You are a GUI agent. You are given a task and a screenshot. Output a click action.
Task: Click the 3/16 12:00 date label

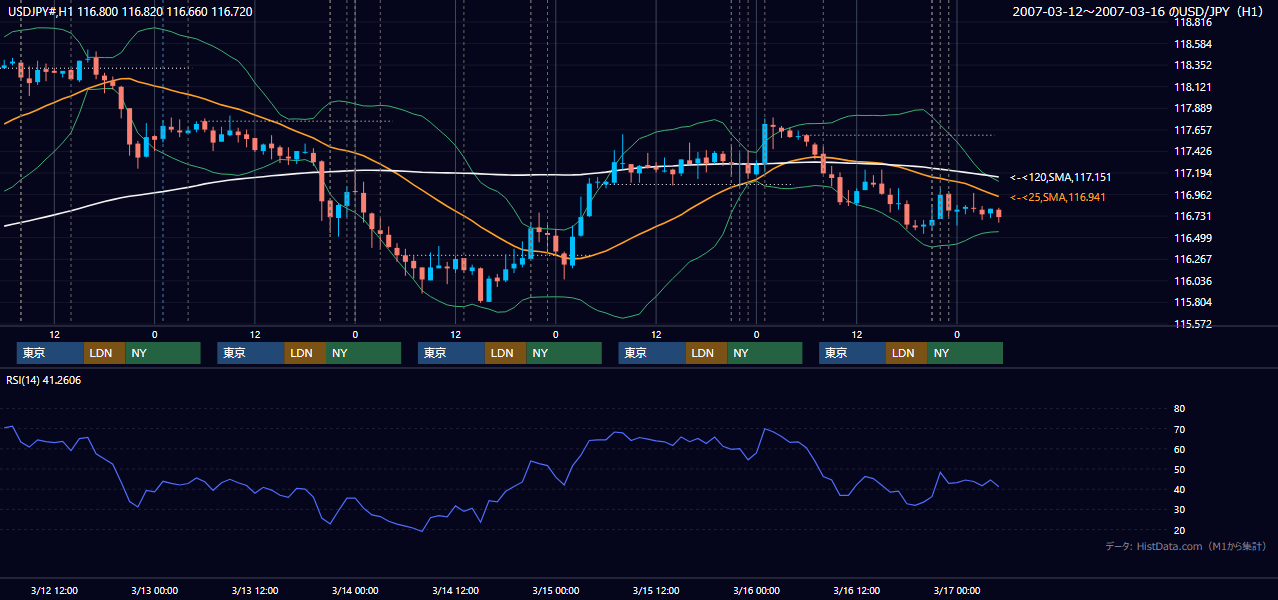(x=856, y=591)
